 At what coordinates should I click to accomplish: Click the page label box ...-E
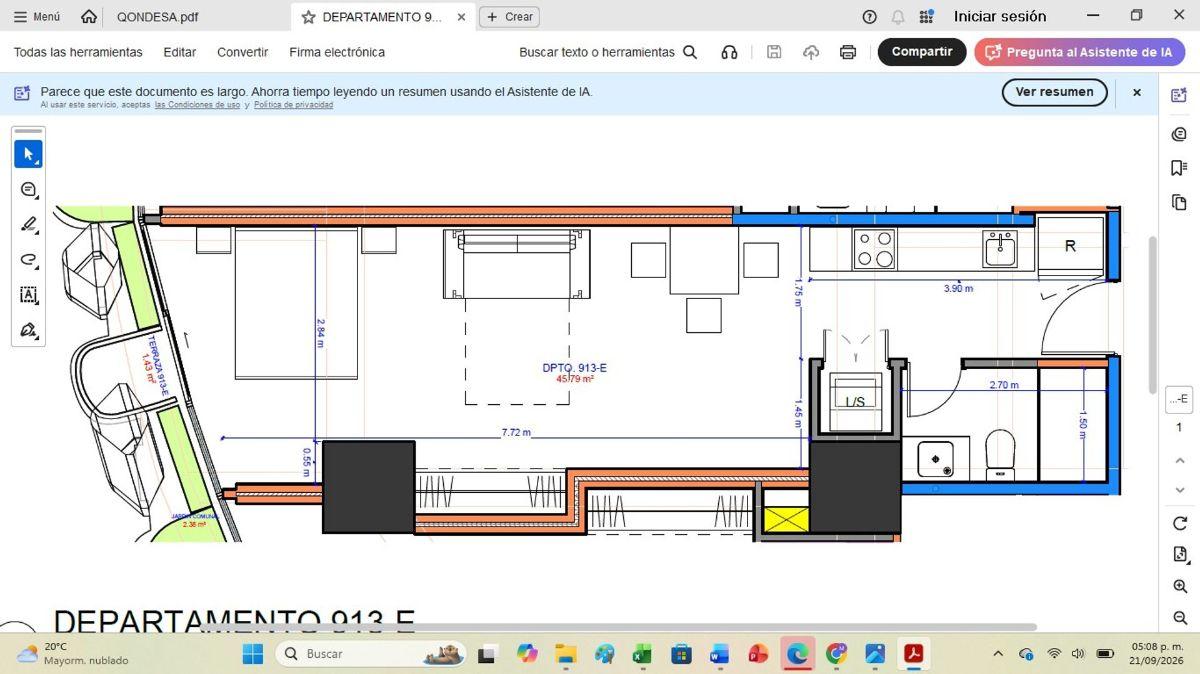pos(1179,399)
